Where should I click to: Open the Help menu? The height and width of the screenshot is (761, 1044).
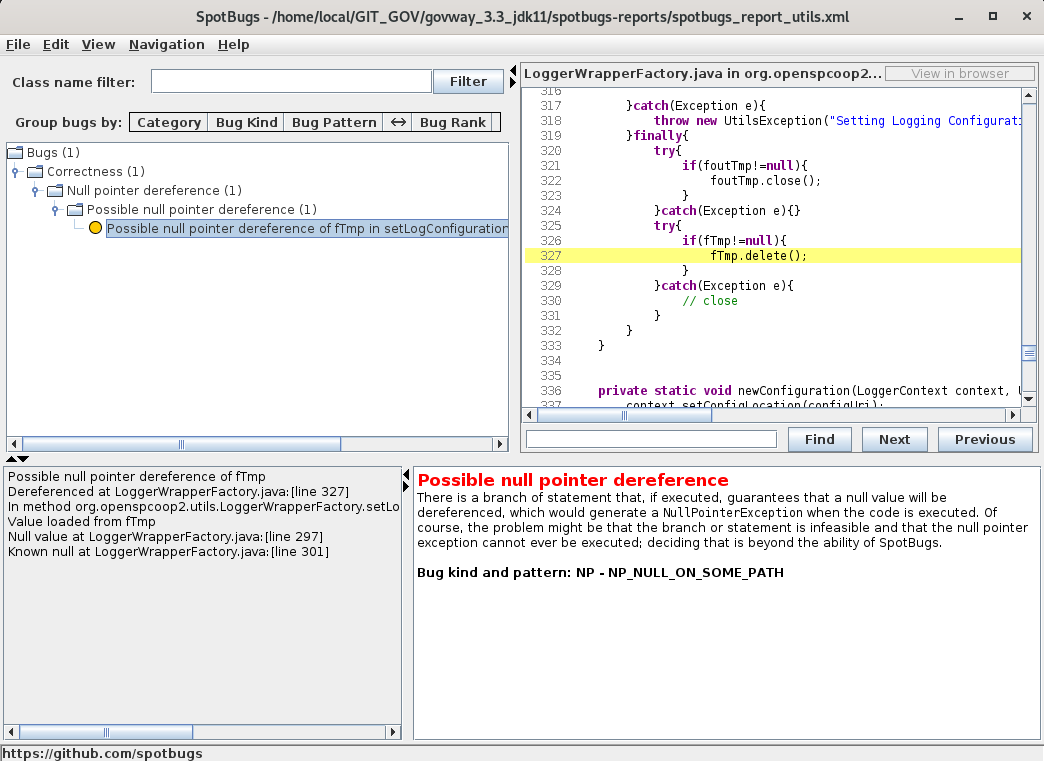tap(233, 45)
